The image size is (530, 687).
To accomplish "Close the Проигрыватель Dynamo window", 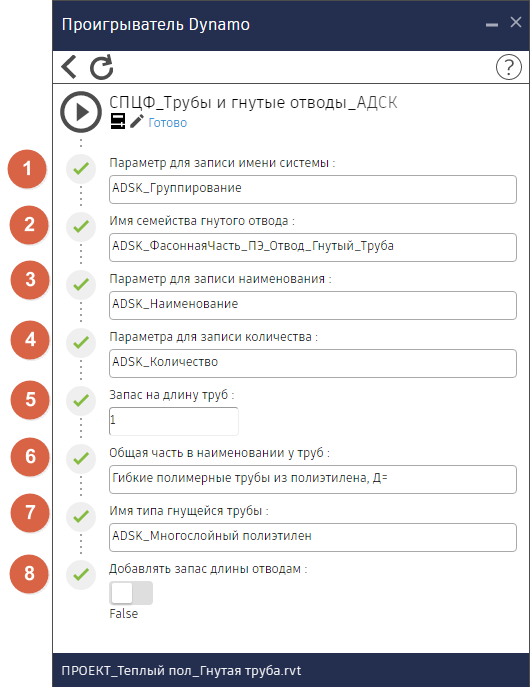I will coord(516,22).
